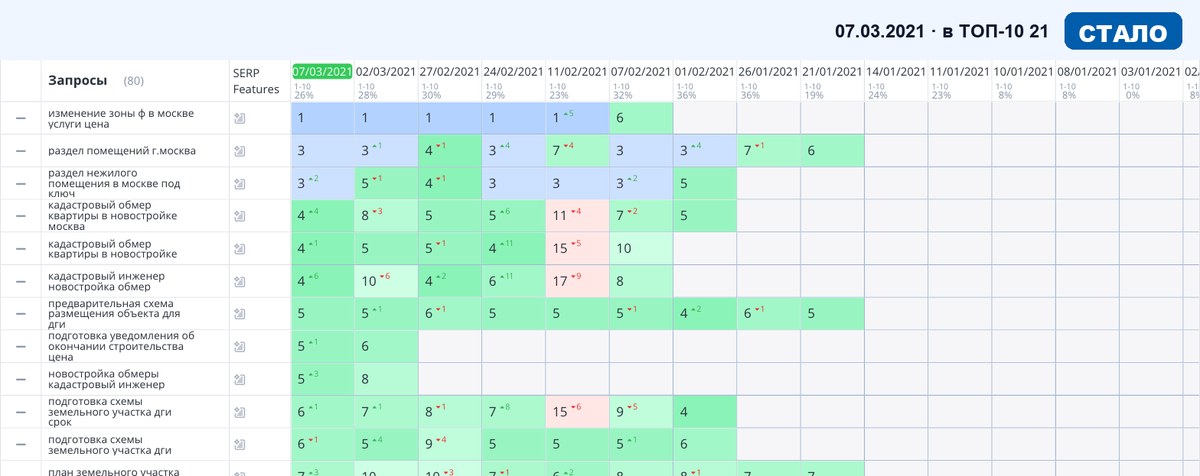Click the 01/02/2021 column header
The height and width of the screenshot is (476, 1200).
coord(705,72)
